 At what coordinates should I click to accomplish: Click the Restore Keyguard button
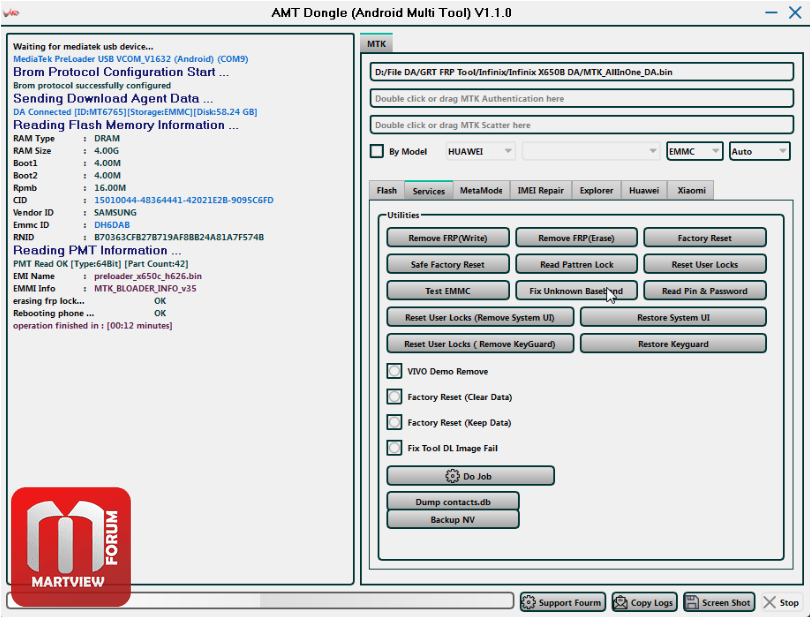tap(673, 344)
